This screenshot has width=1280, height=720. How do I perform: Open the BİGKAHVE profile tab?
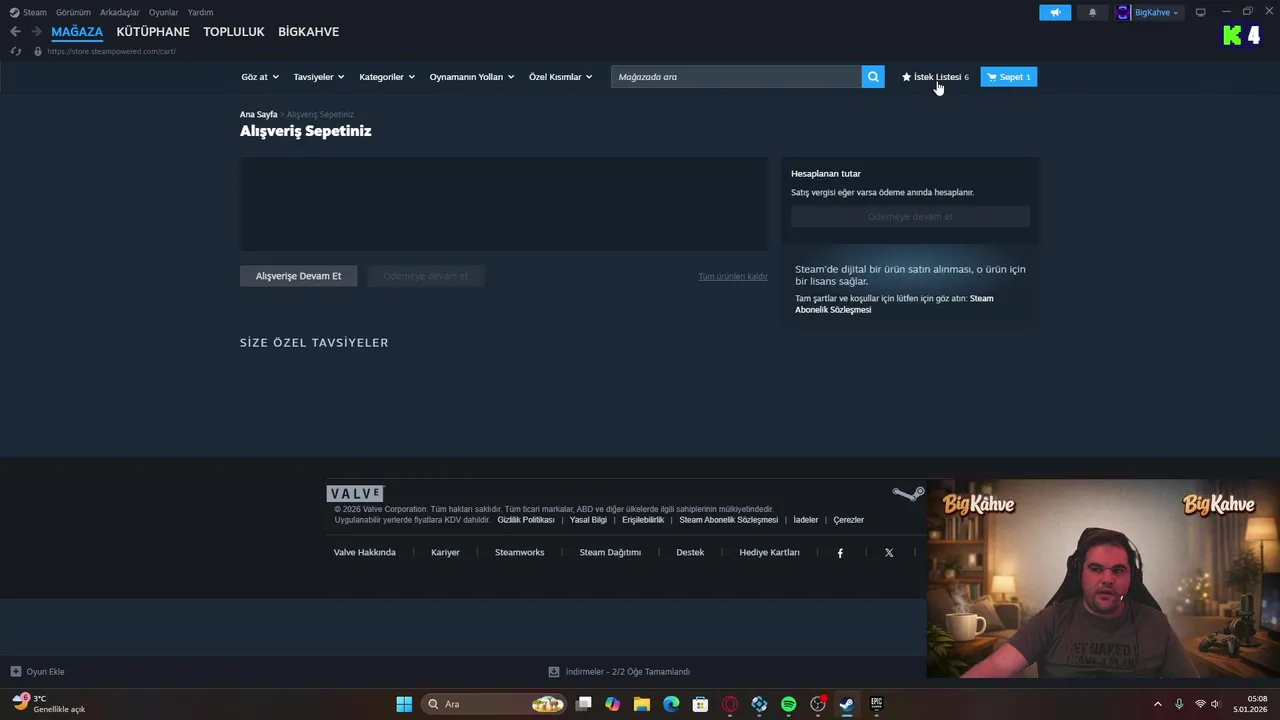[308, 32]
